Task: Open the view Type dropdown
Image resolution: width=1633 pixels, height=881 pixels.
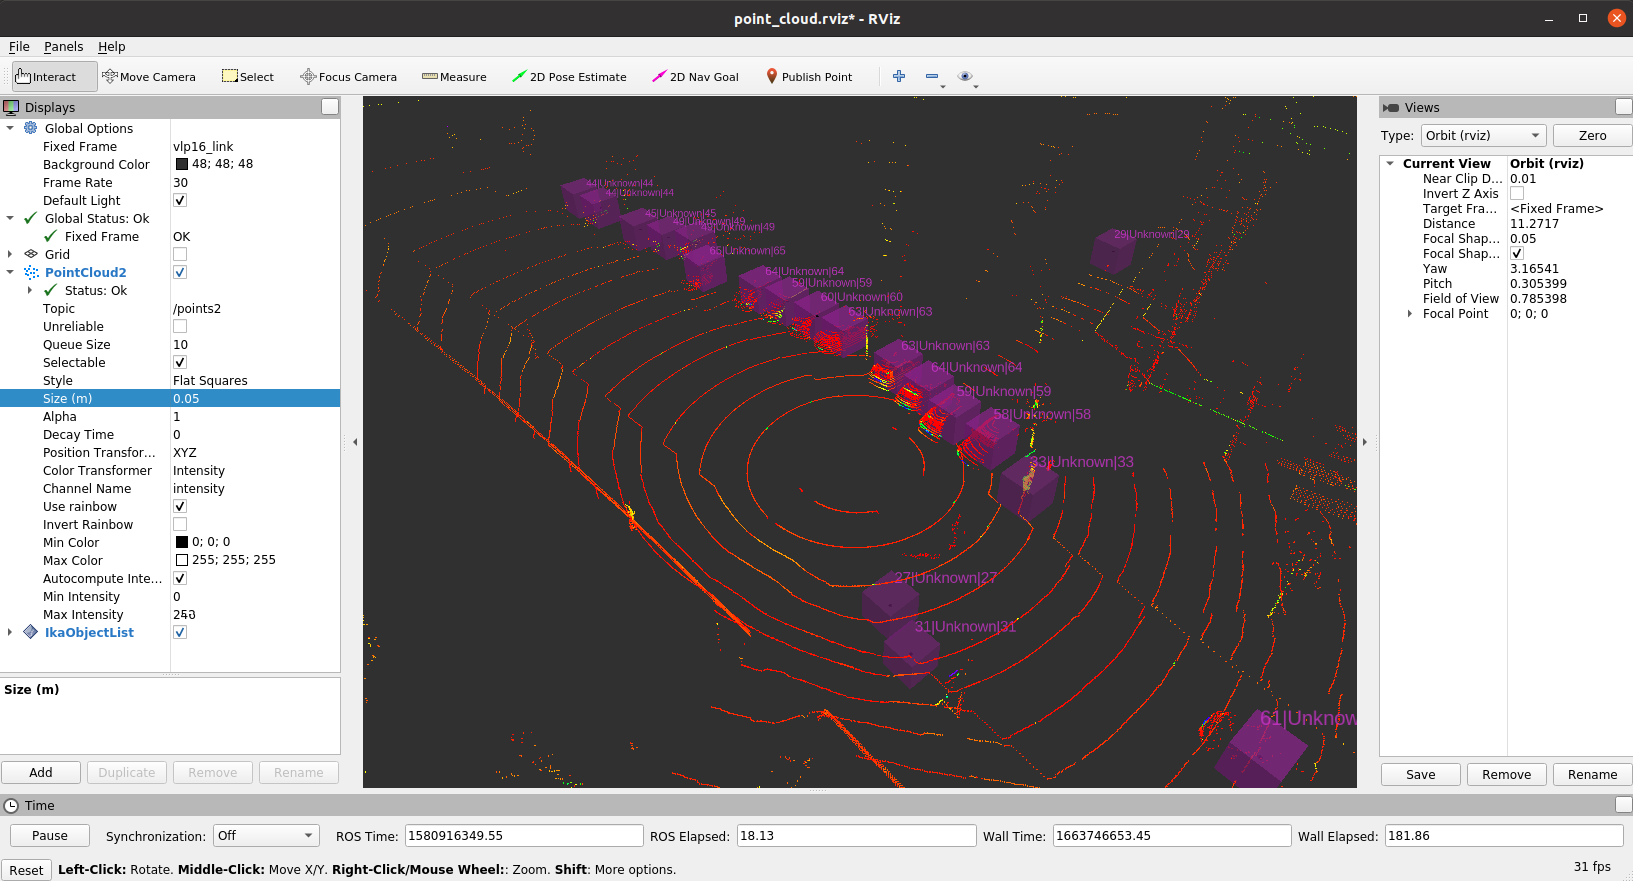Action: [1484, 136]
